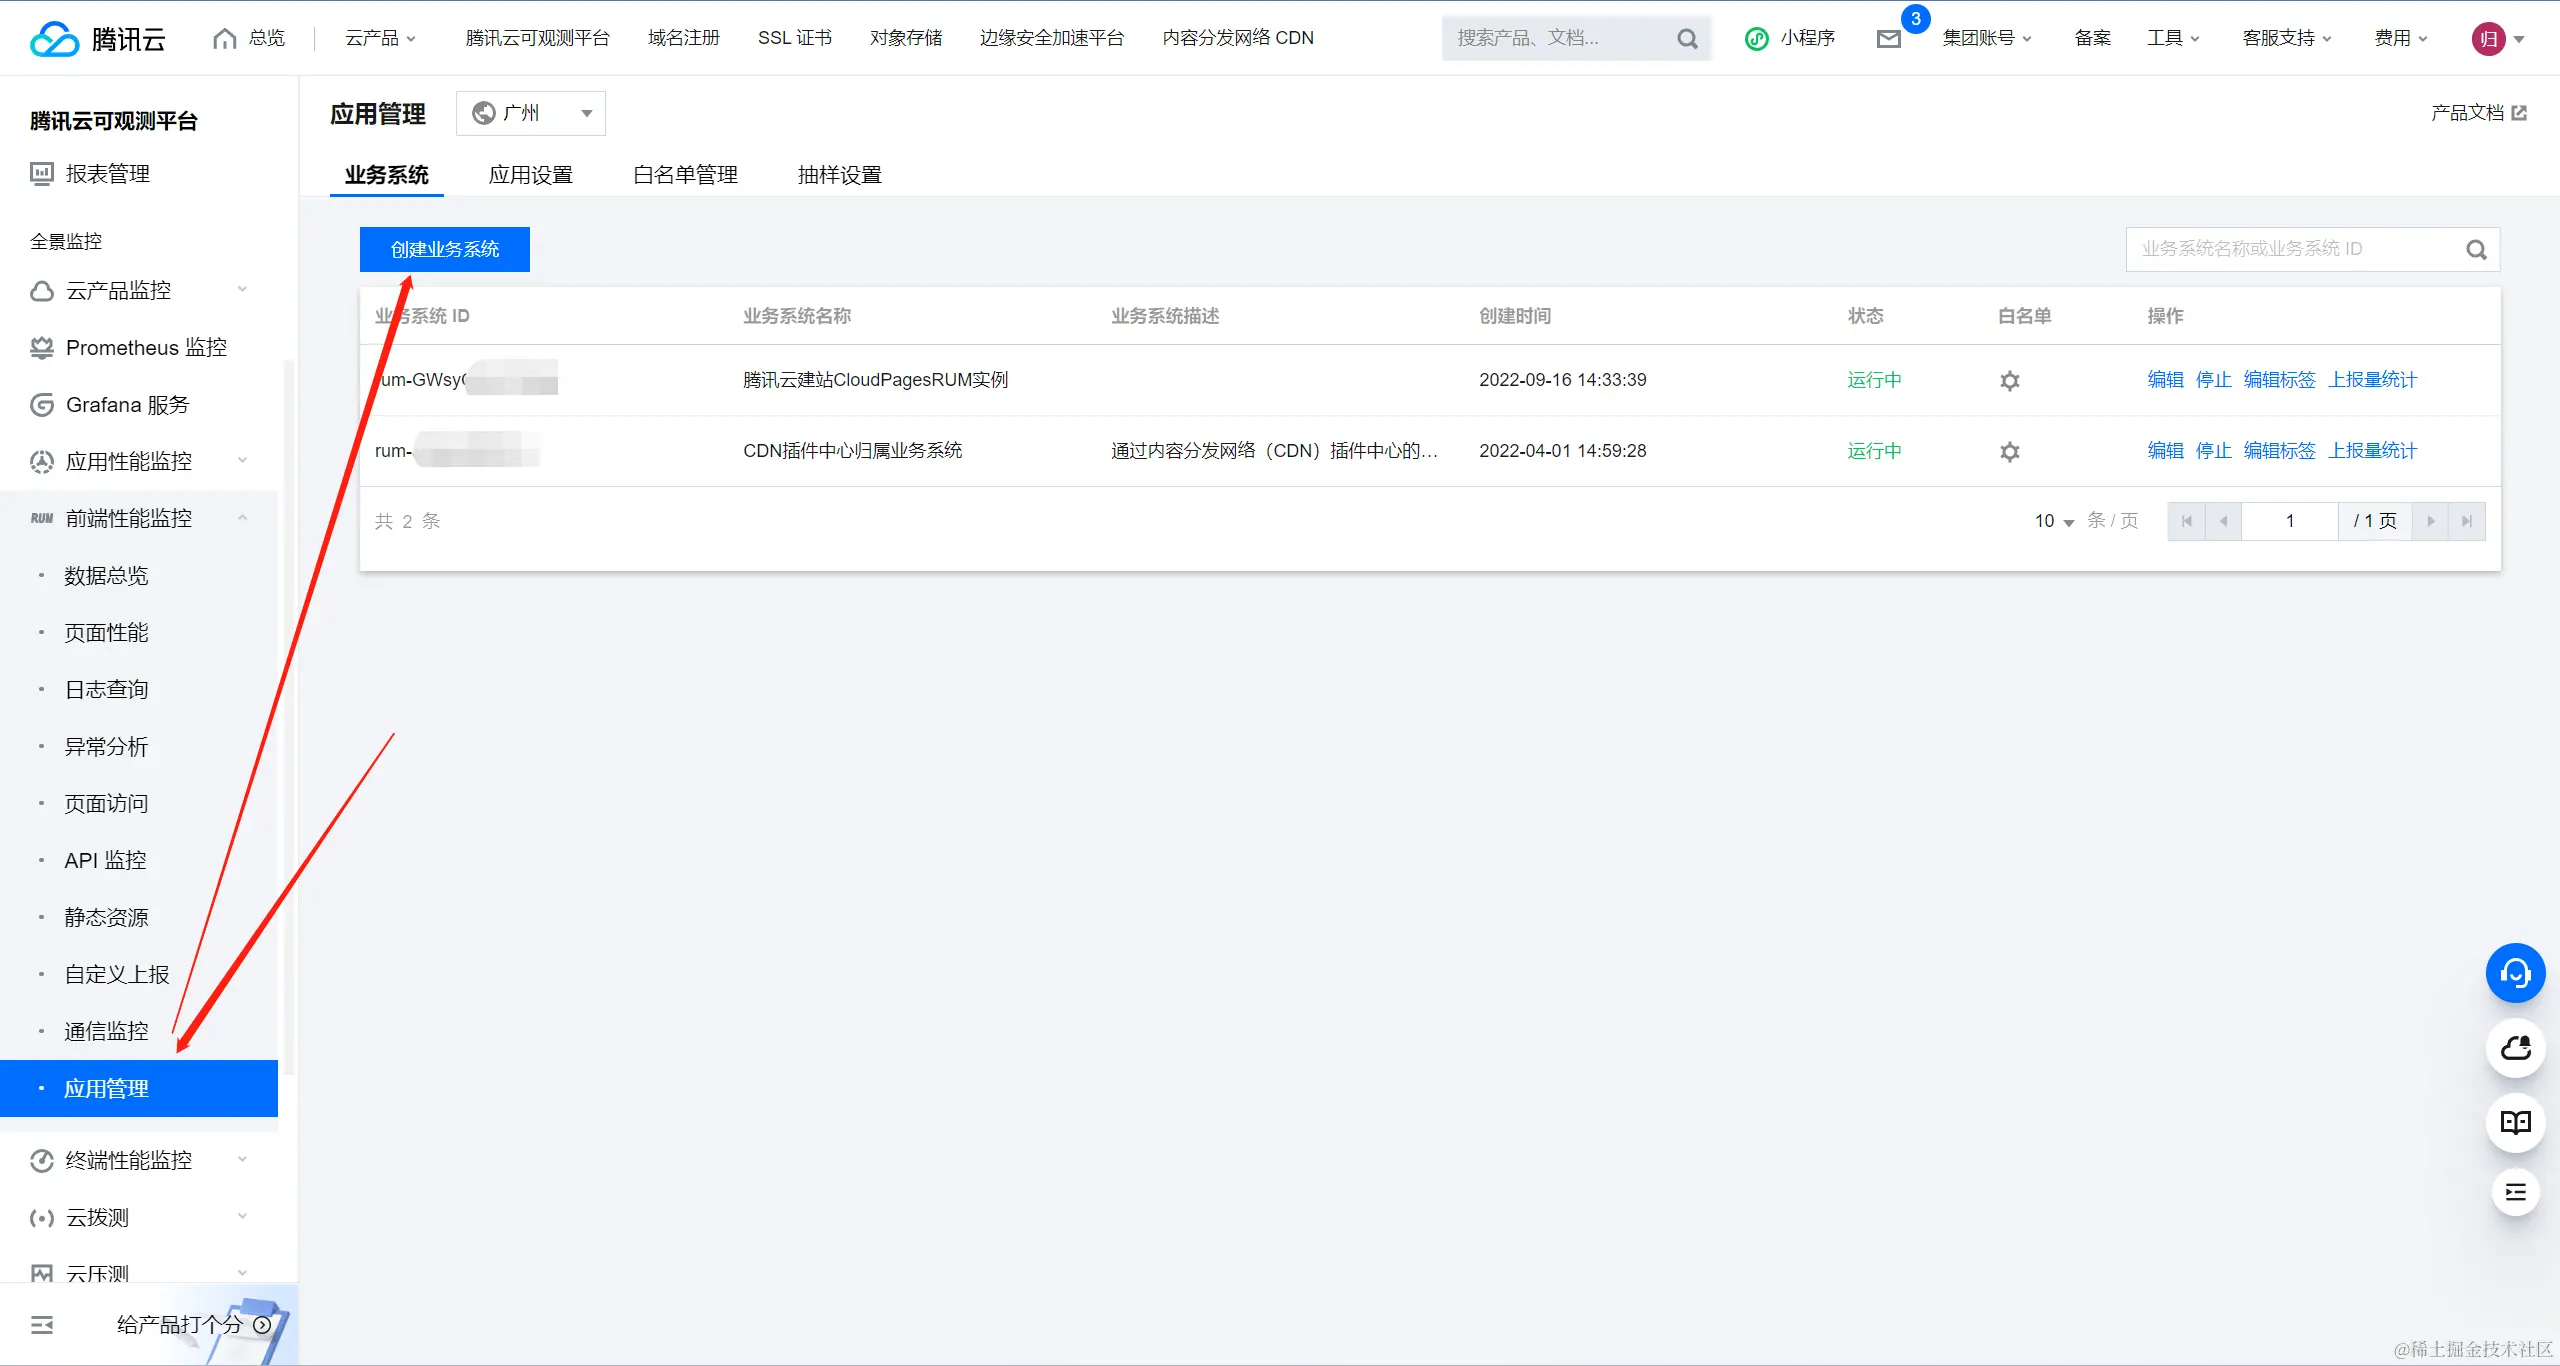Open the 产品文档 link

click(x=2471, y=112)
